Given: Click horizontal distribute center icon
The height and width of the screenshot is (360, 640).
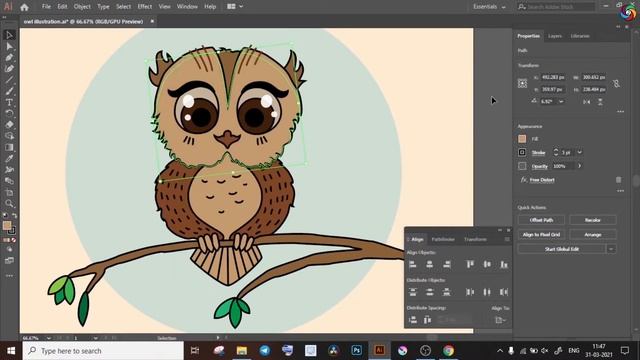Looking at the screenshot, I should tap(487, 292).
